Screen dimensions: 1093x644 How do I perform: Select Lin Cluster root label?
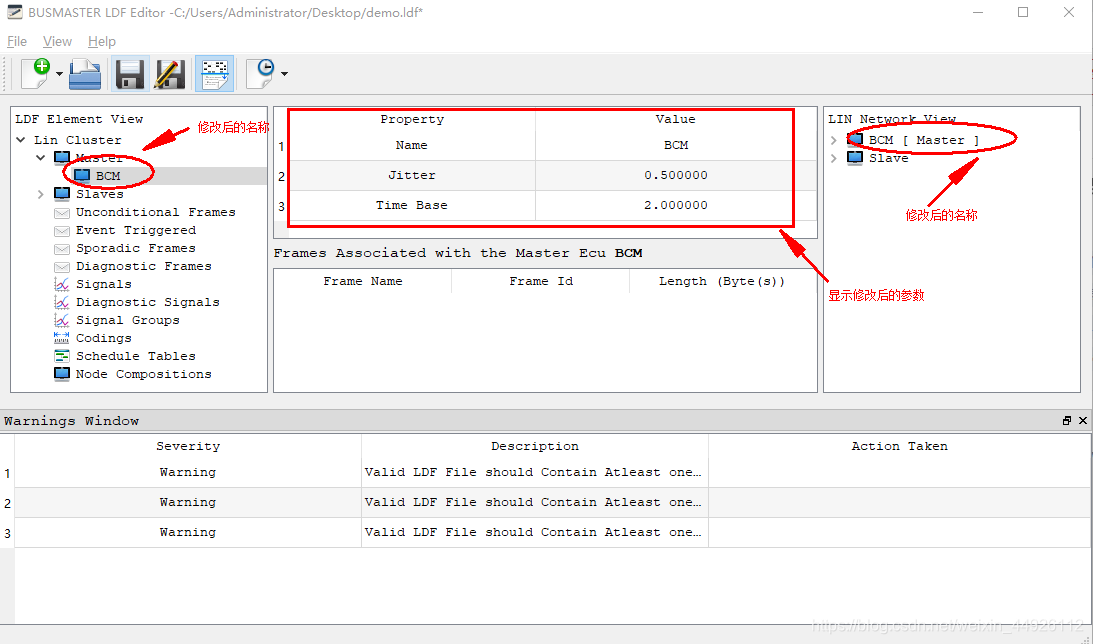(78, 140)
